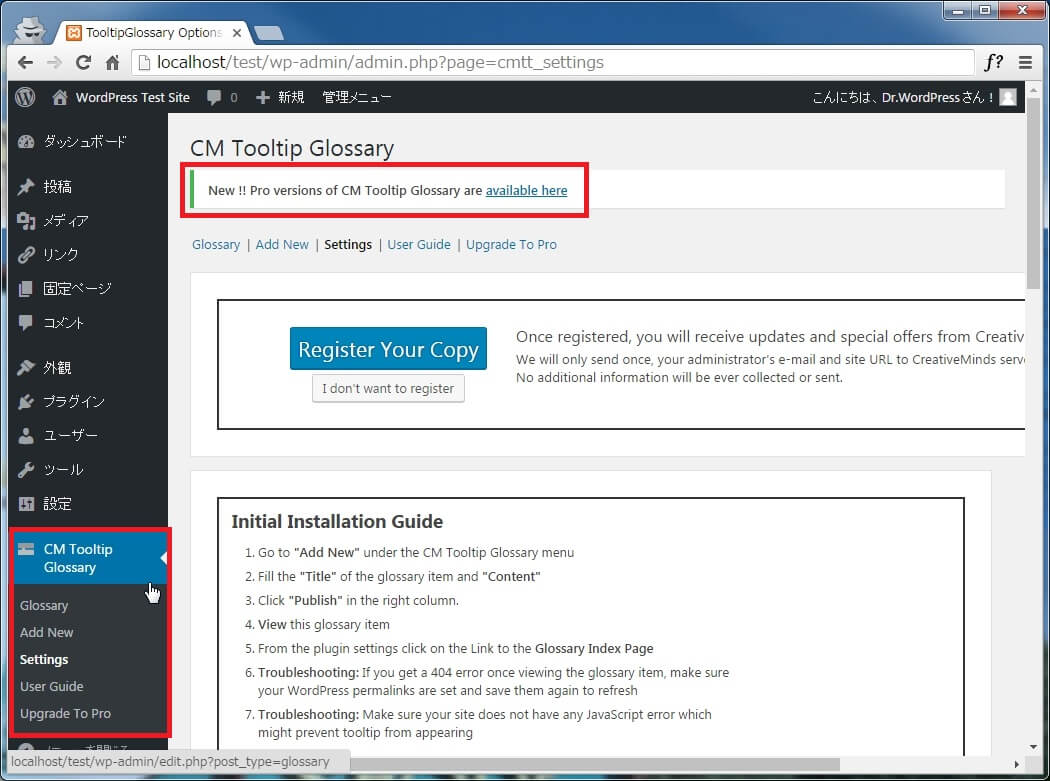This screenshot has height=781, width=1050.
Task: Open 設定 in the sidebar menu
Action: (57, 504)
